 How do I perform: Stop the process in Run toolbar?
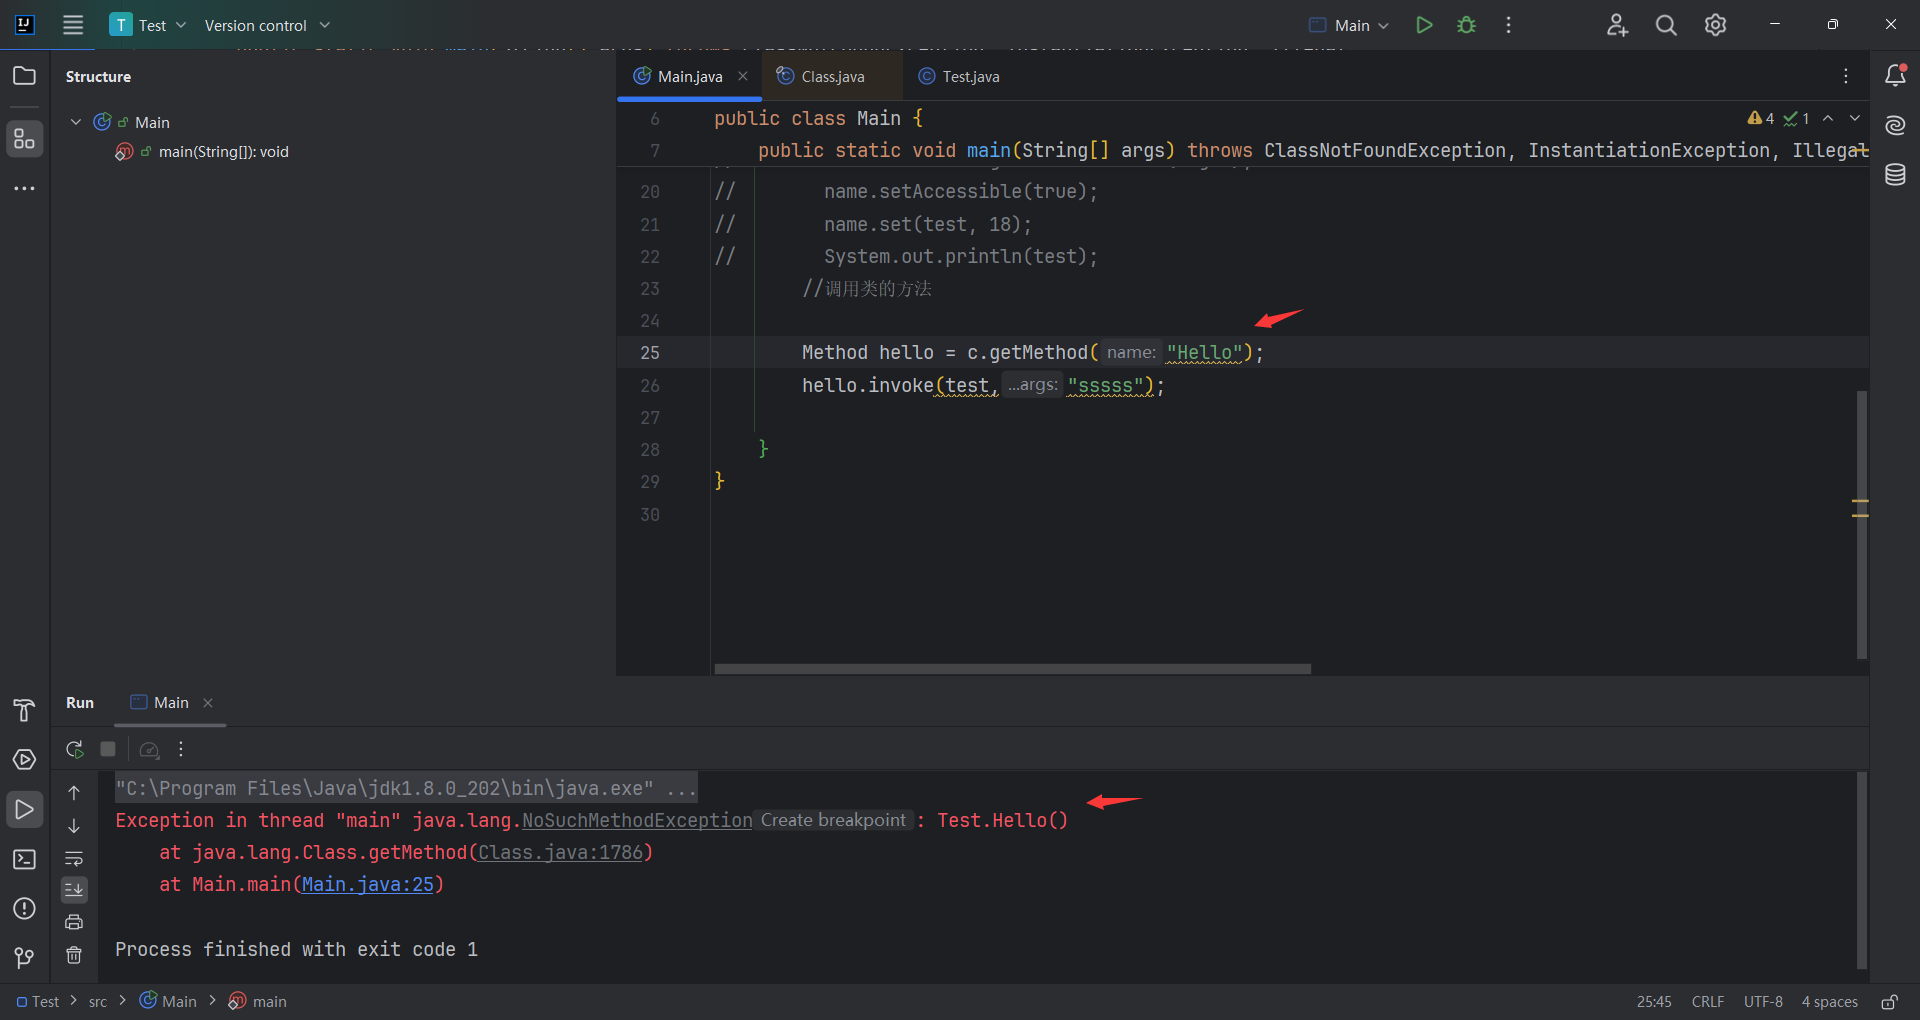(x=108, y=749)
